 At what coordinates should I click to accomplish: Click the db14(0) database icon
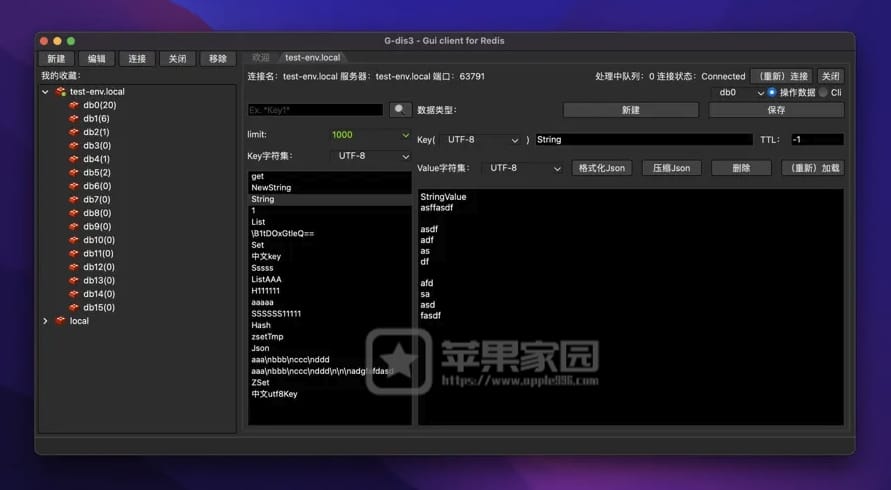coord(73,294)
